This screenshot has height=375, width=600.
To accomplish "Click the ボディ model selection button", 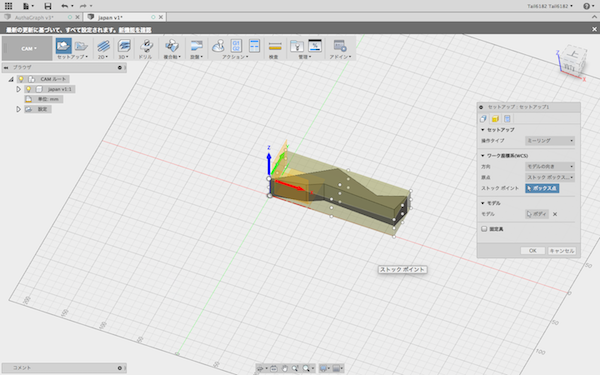I will click(x=537, y=214).
